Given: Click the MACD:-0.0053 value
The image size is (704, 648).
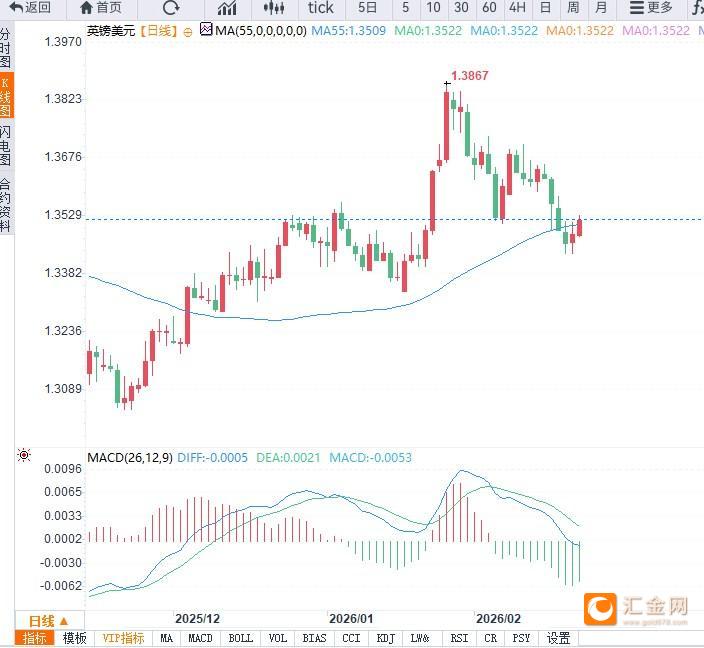Looking at the screenshot, I should [370, 458].
